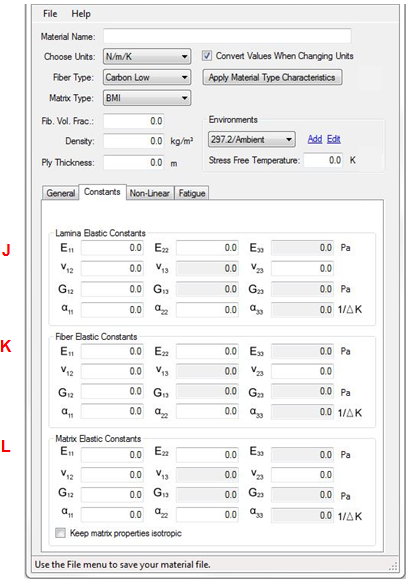
Task: Click Lamina Elastic Constants α22 field
Action: click(x=207, y=310)
